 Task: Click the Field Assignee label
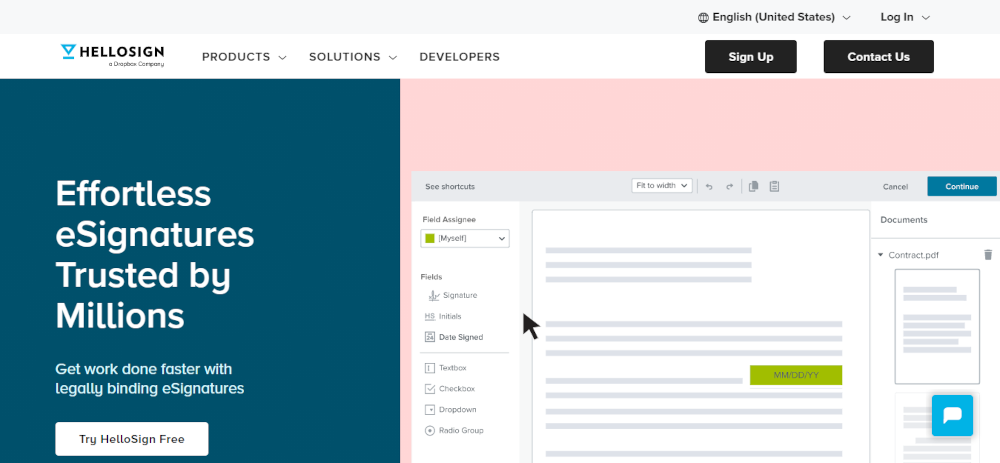[449, 219]
